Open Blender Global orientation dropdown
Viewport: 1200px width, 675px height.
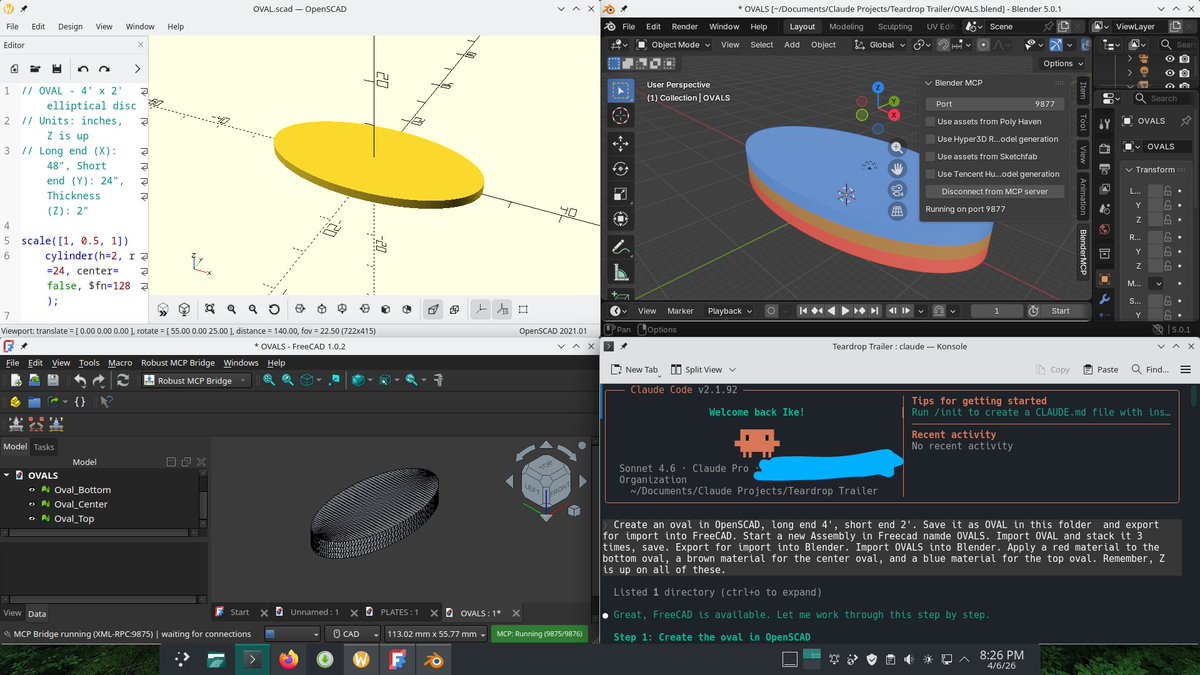[x=879, y=45]
